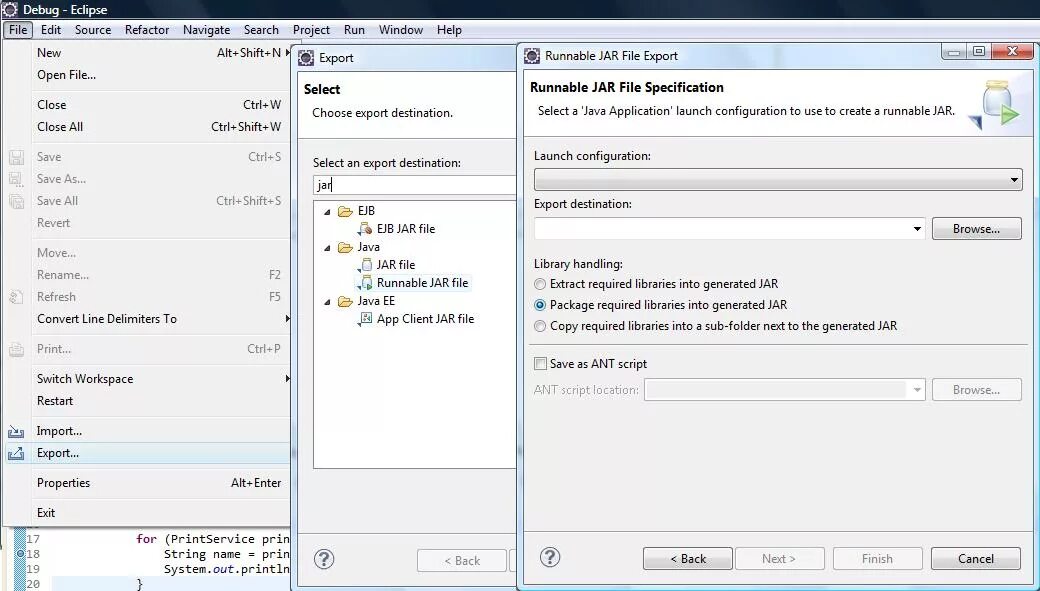
Task: Click the Import... icon
Action: pos(16,431)
